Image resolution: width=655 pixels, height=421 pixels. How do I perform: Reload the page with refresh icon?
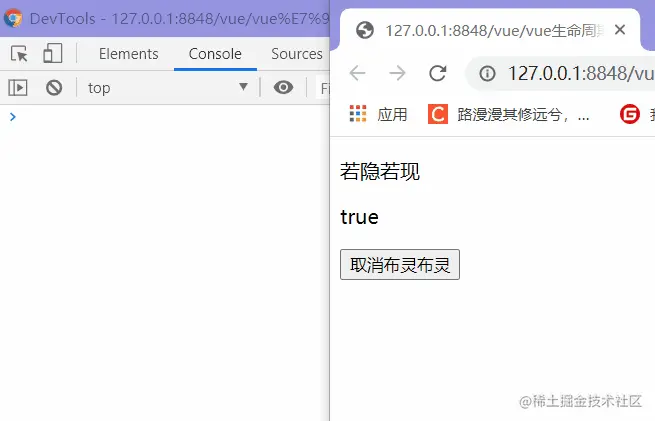(437, 73)
